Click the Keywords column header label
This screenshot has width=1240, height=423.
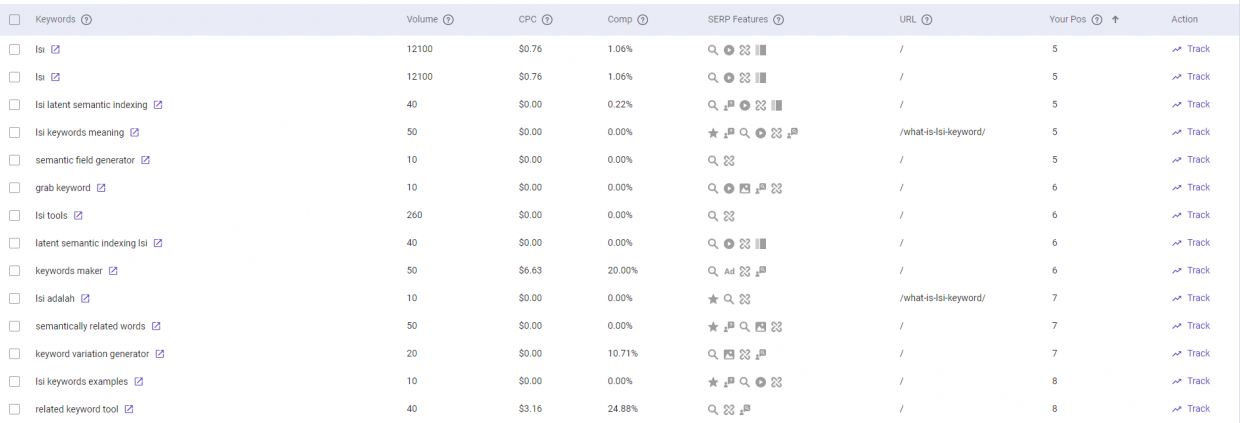55,20
